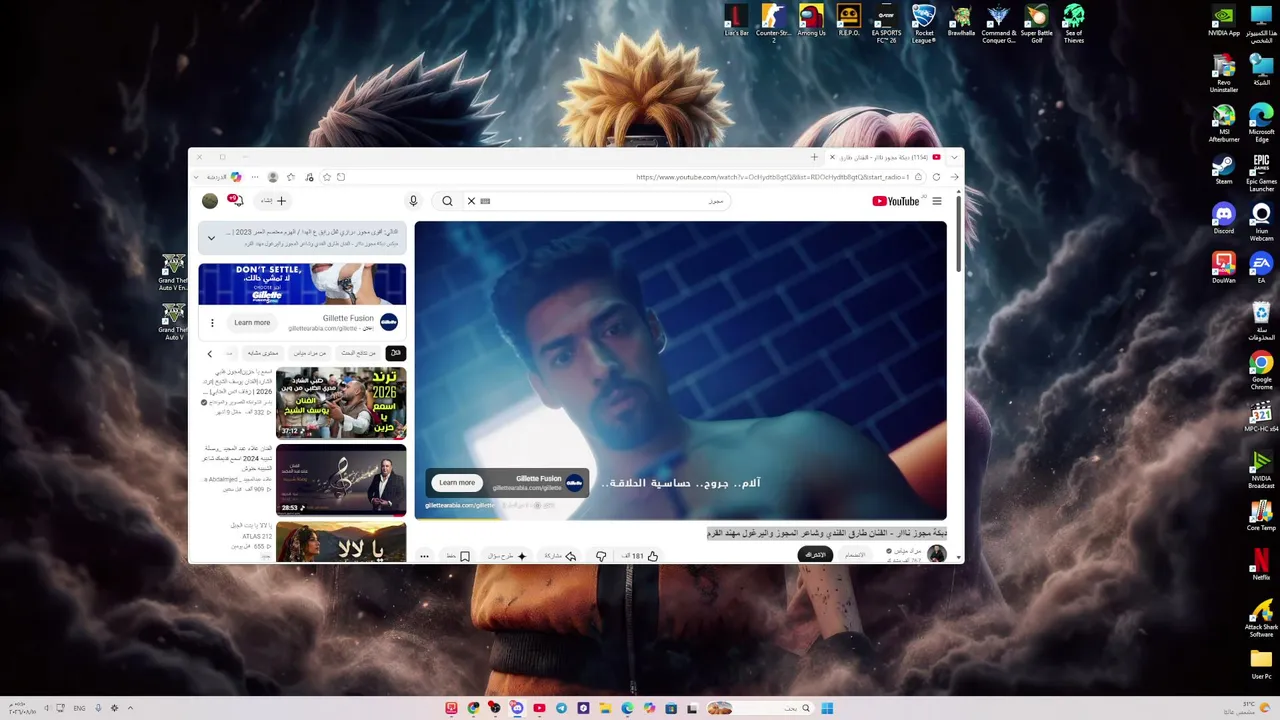The width and height of the screenshot is (1280, 720).
Task: Switch input language via ENG indicator
Action: pos(80,708)
